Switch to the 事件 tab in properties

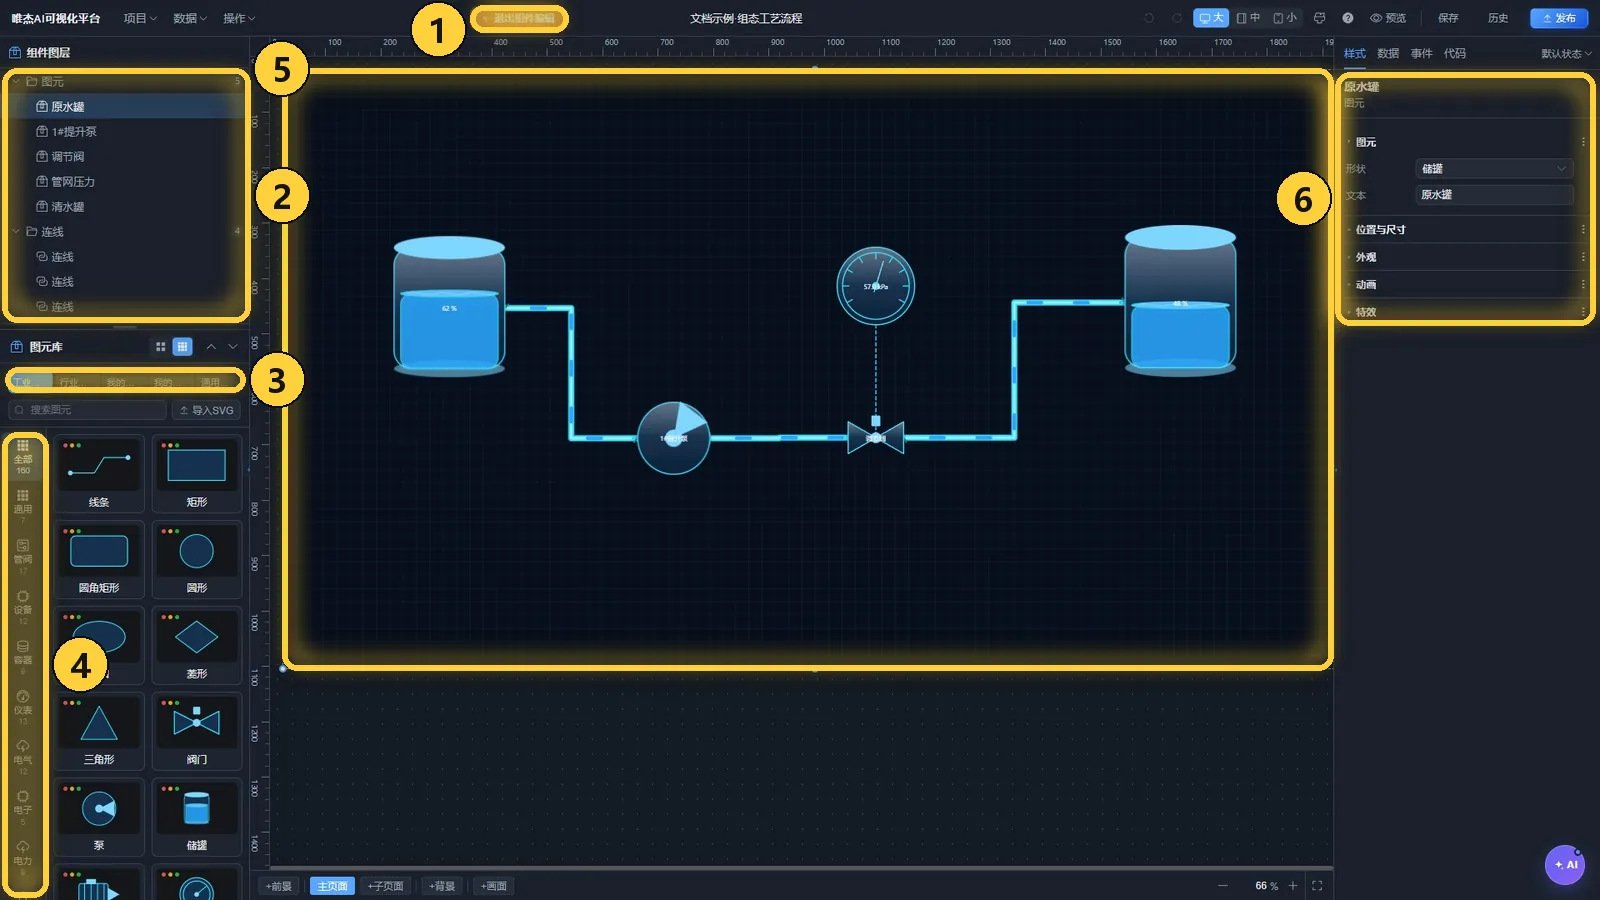tap(1421, 53)
